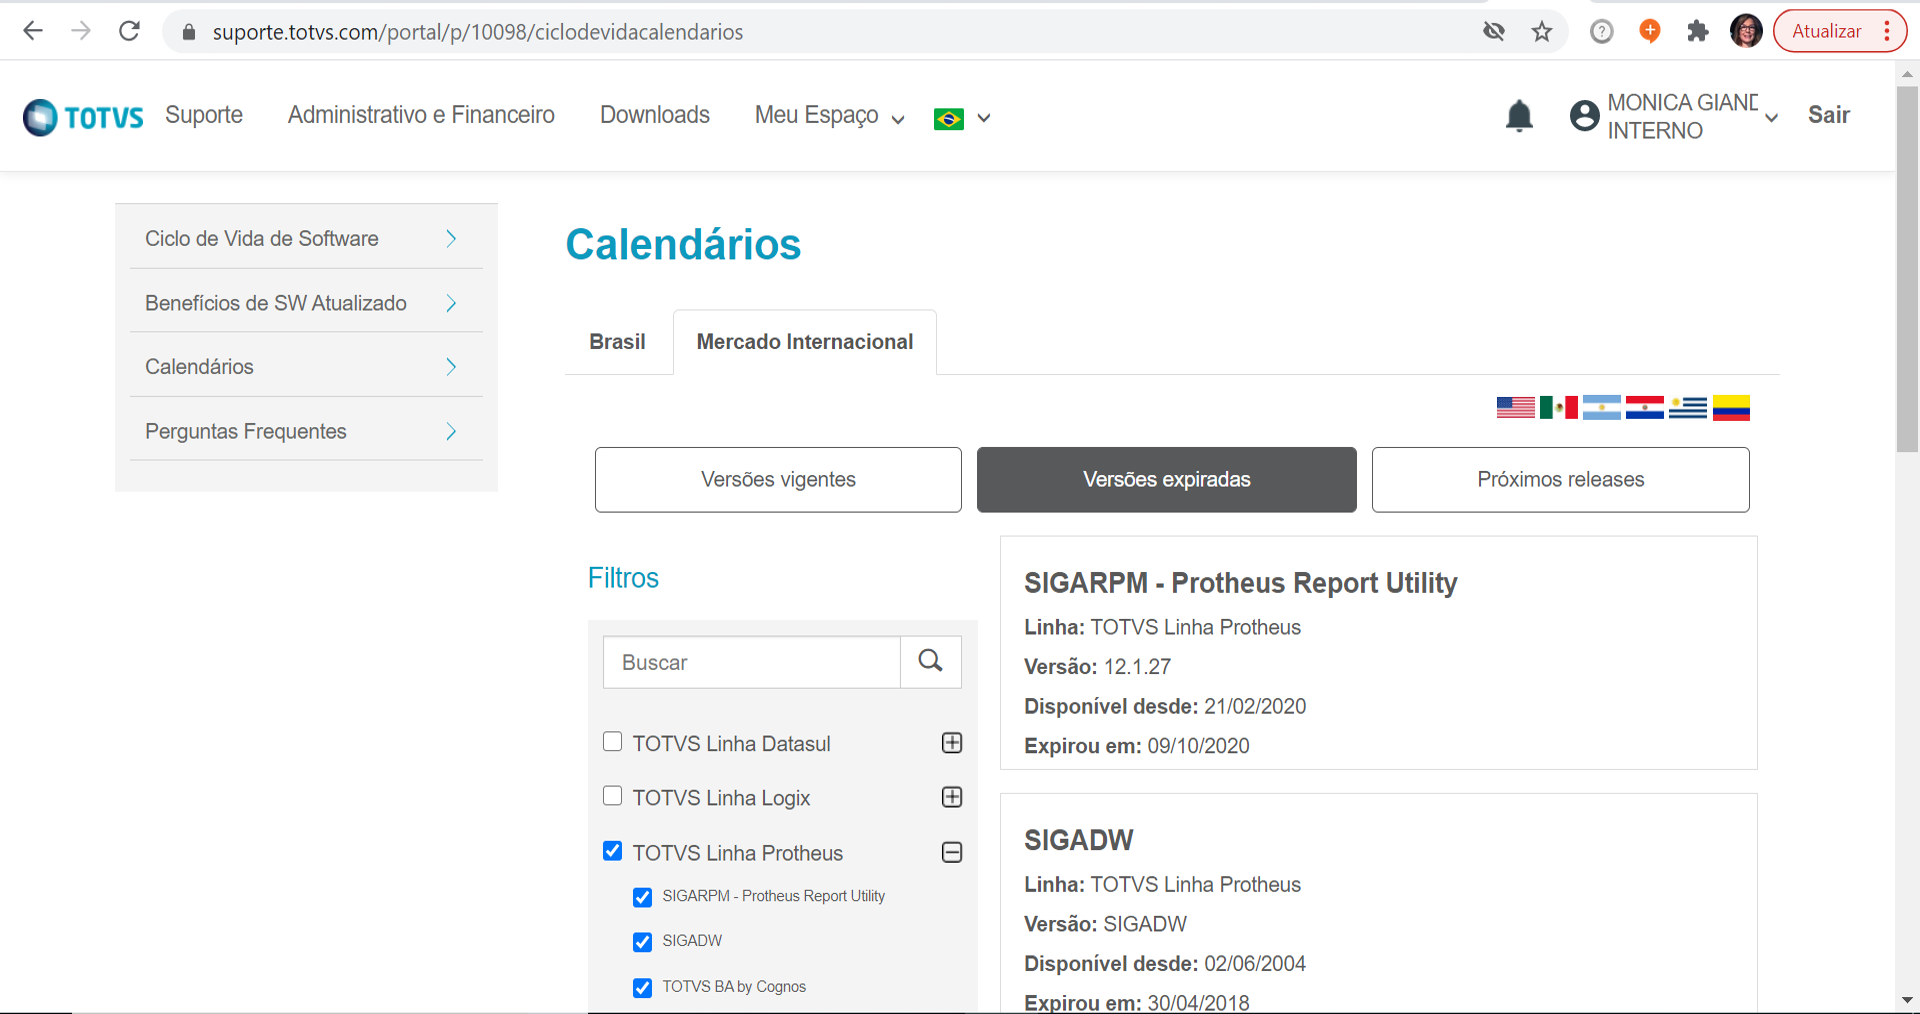Viewport: 1920px width, 1014px height.
Task: Show Versões expiradas
Action: coord(1167,480)
